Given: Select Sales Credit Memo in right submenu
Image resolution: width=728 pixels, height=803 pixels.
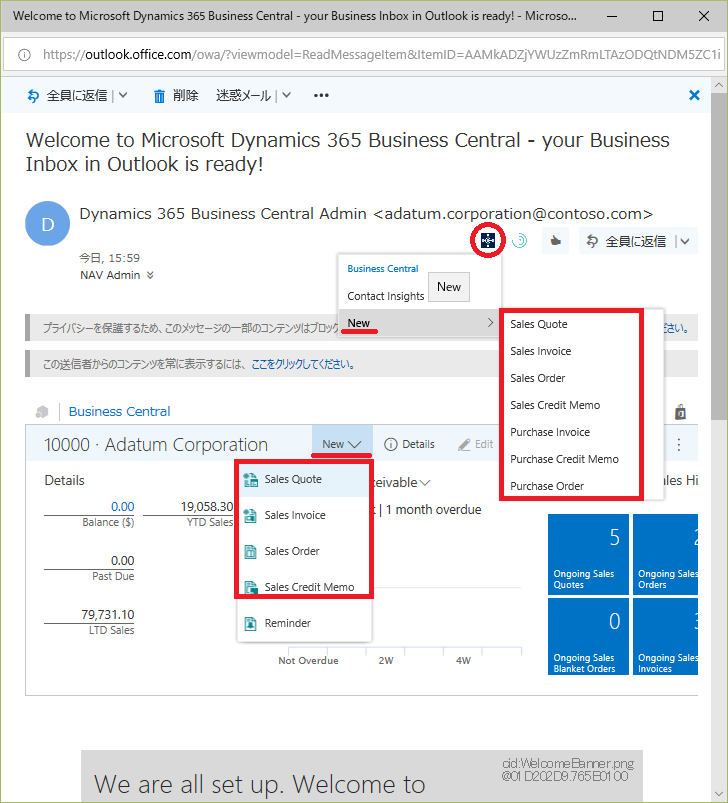Looking at the screenshot, I should tap(555, 405).
